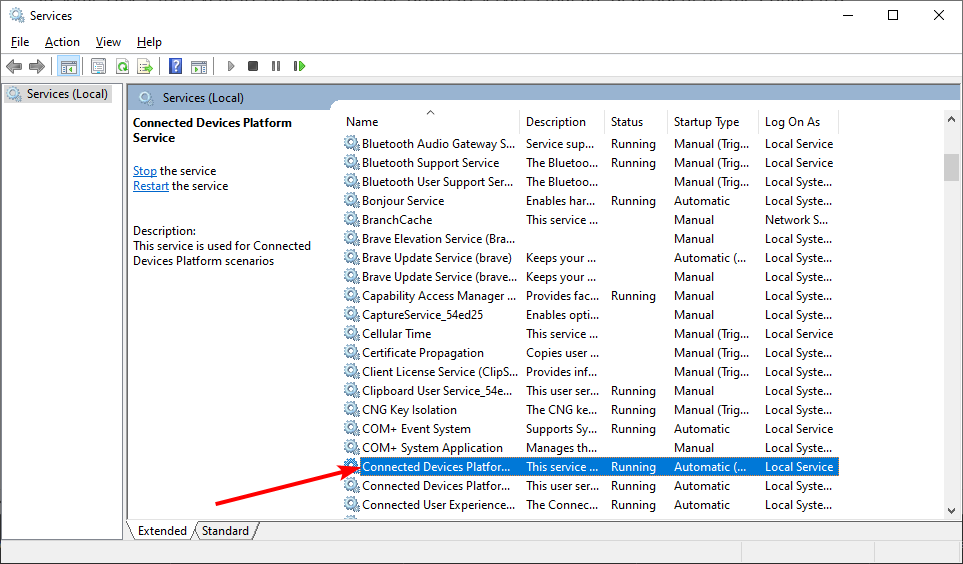Sort by the Log On As column header
963x564 pixels.
tap(798, 122)
